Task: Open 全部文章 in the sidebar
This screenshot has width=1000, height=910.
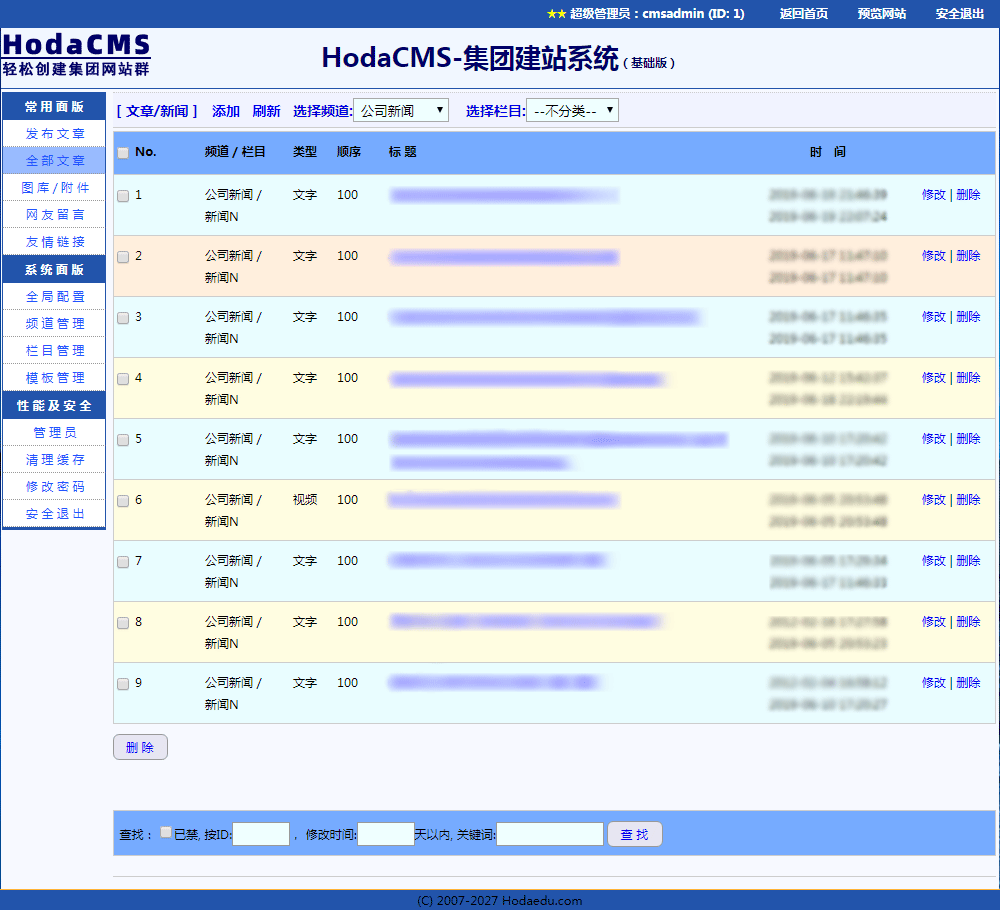Action: click(x=54, y=161)
